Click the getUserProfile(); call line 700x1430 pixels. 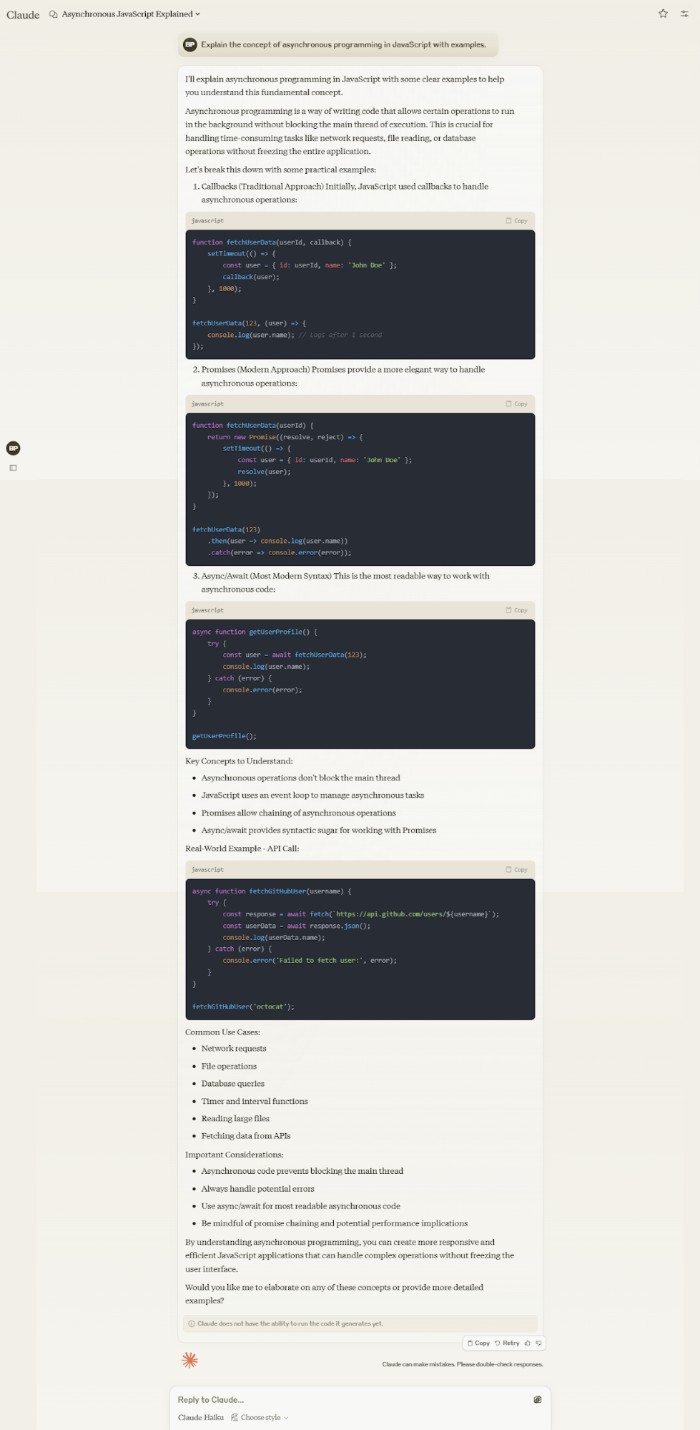(224, 735)
